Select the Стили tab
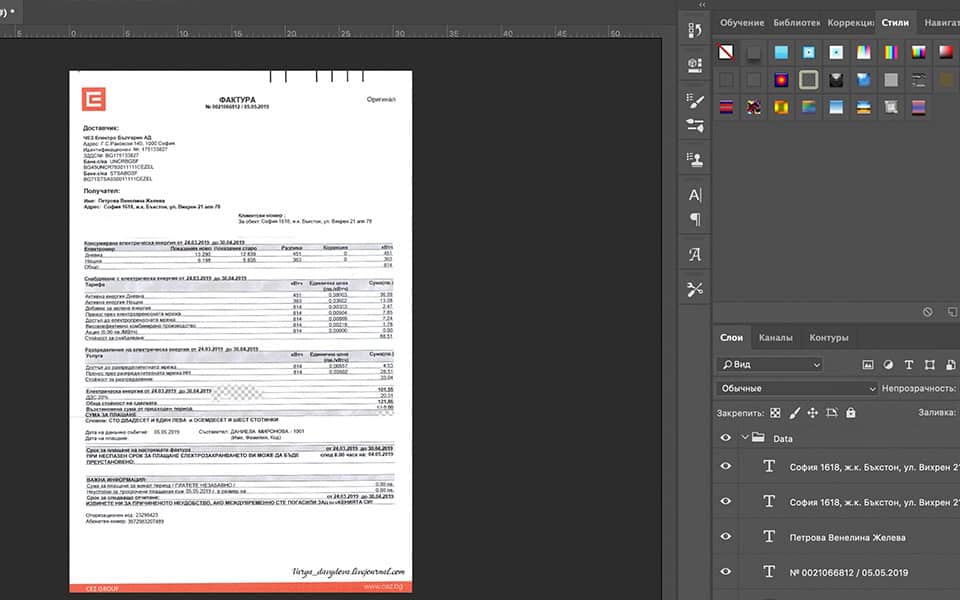 point(895,23)
